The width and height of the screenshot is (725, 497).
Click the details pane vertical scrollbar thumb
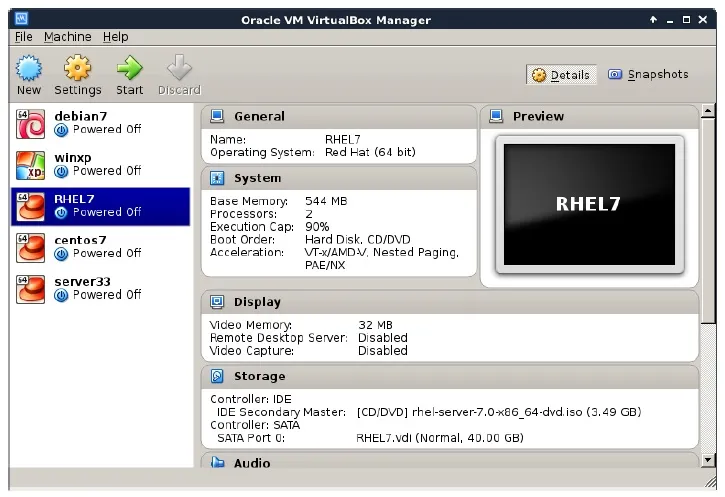[x=707, y=221]
